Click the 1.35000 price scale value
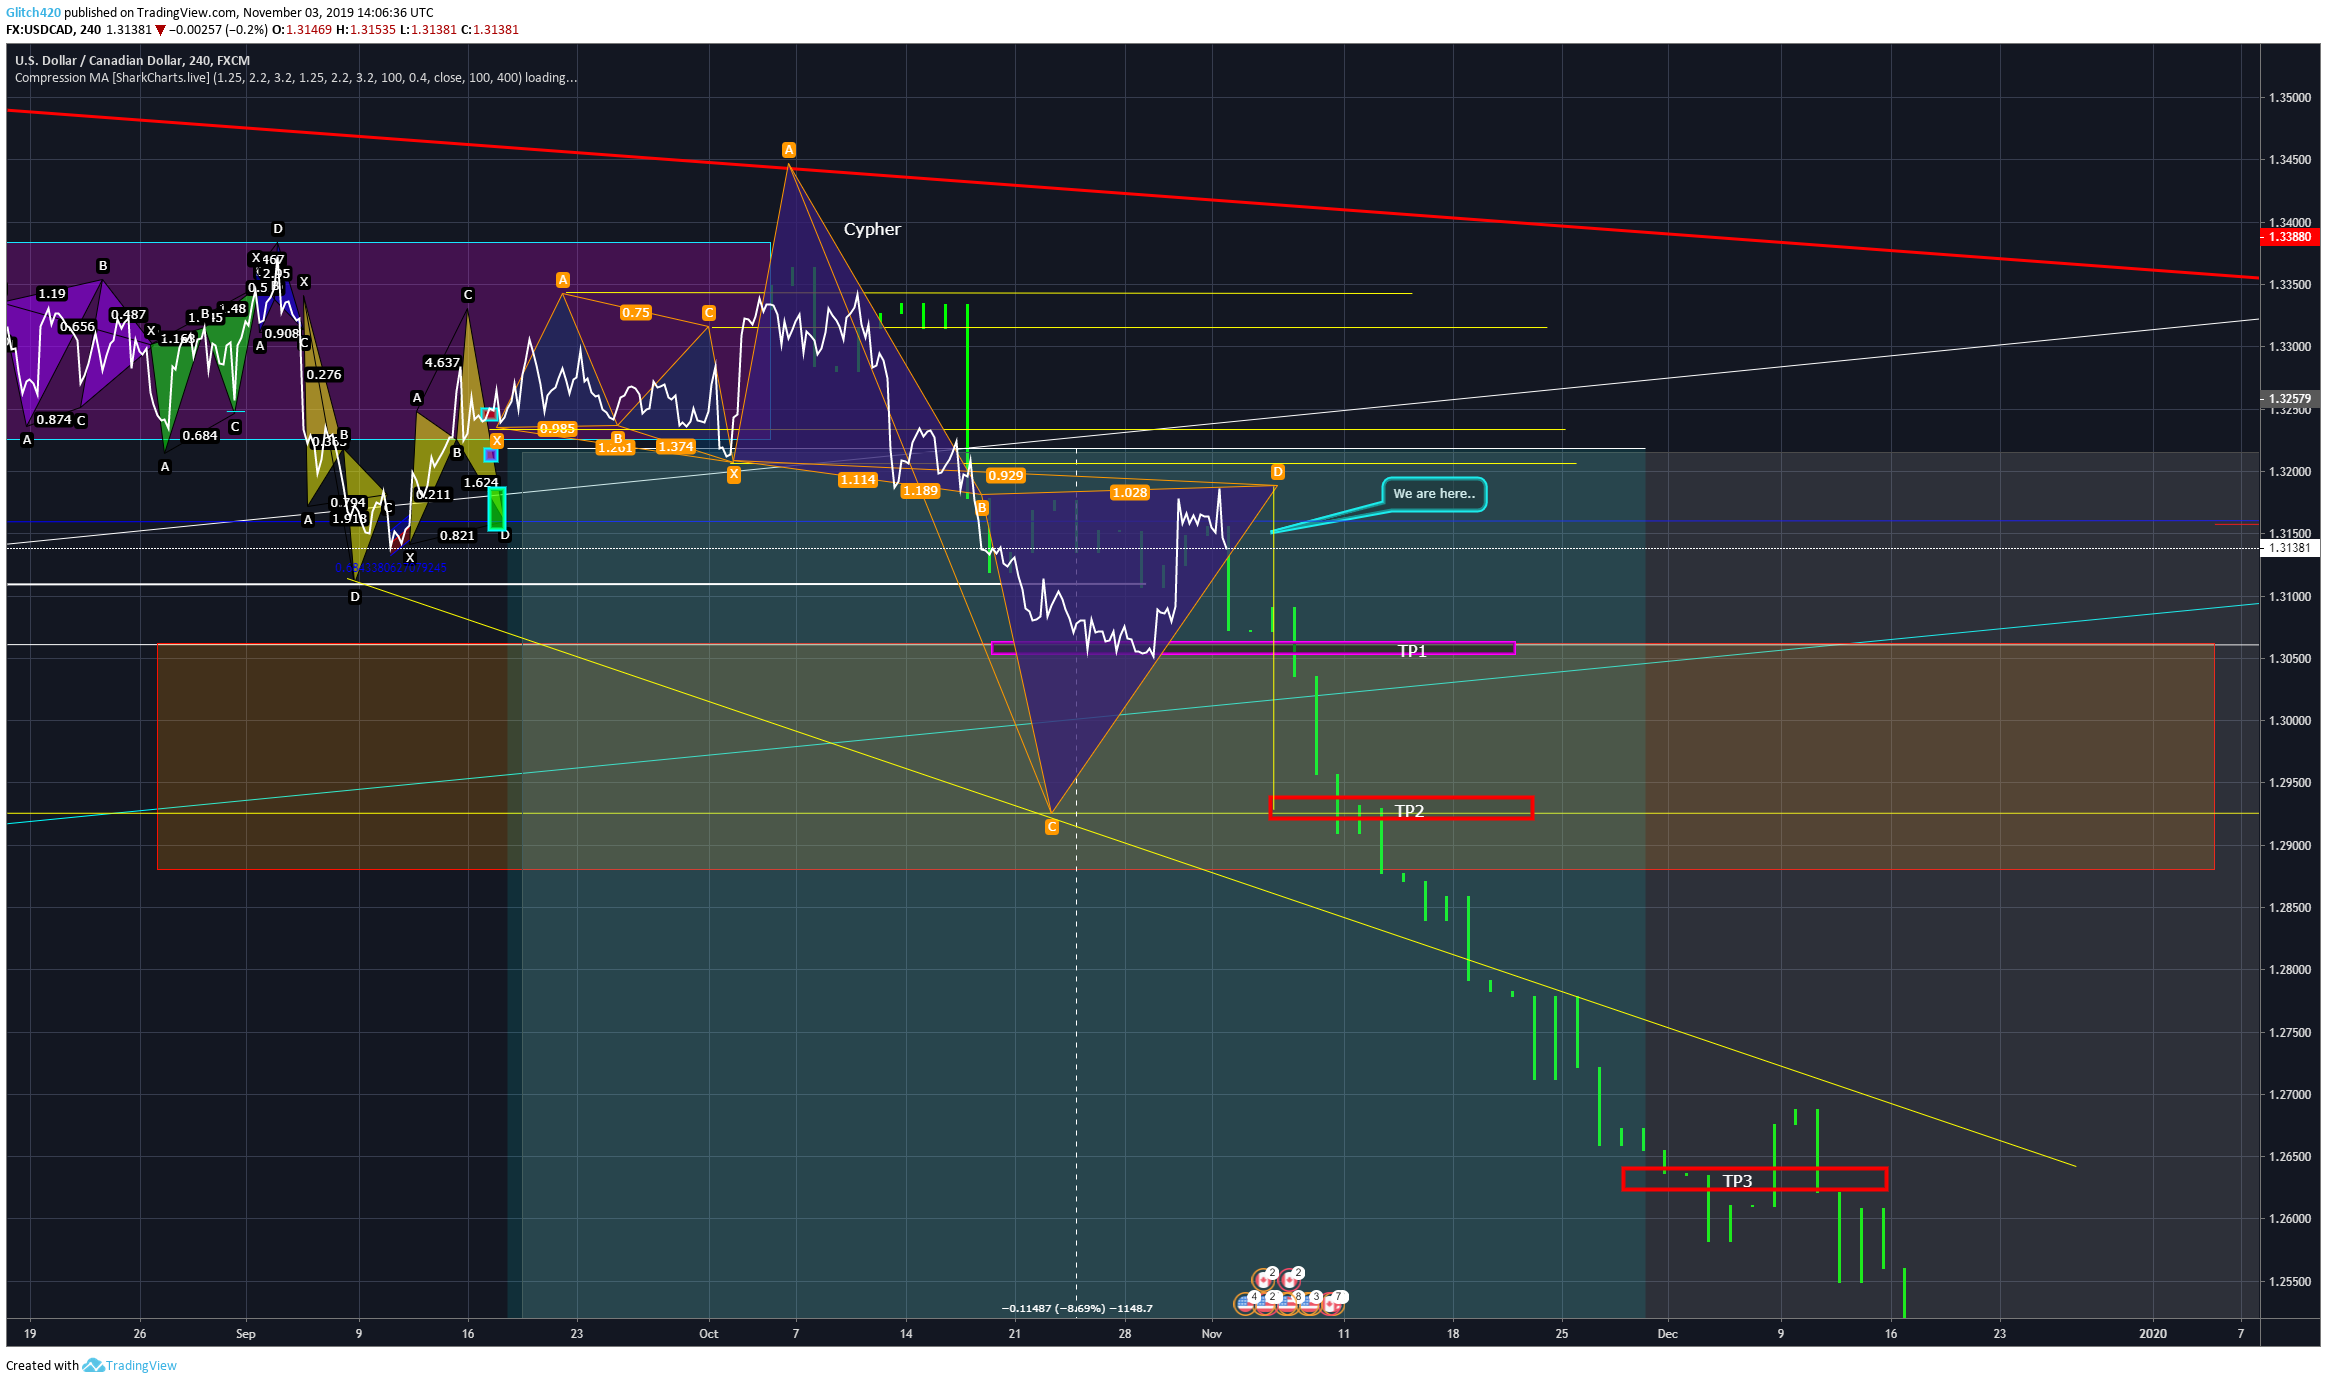The image size is (2327, 1383). 2290,98
